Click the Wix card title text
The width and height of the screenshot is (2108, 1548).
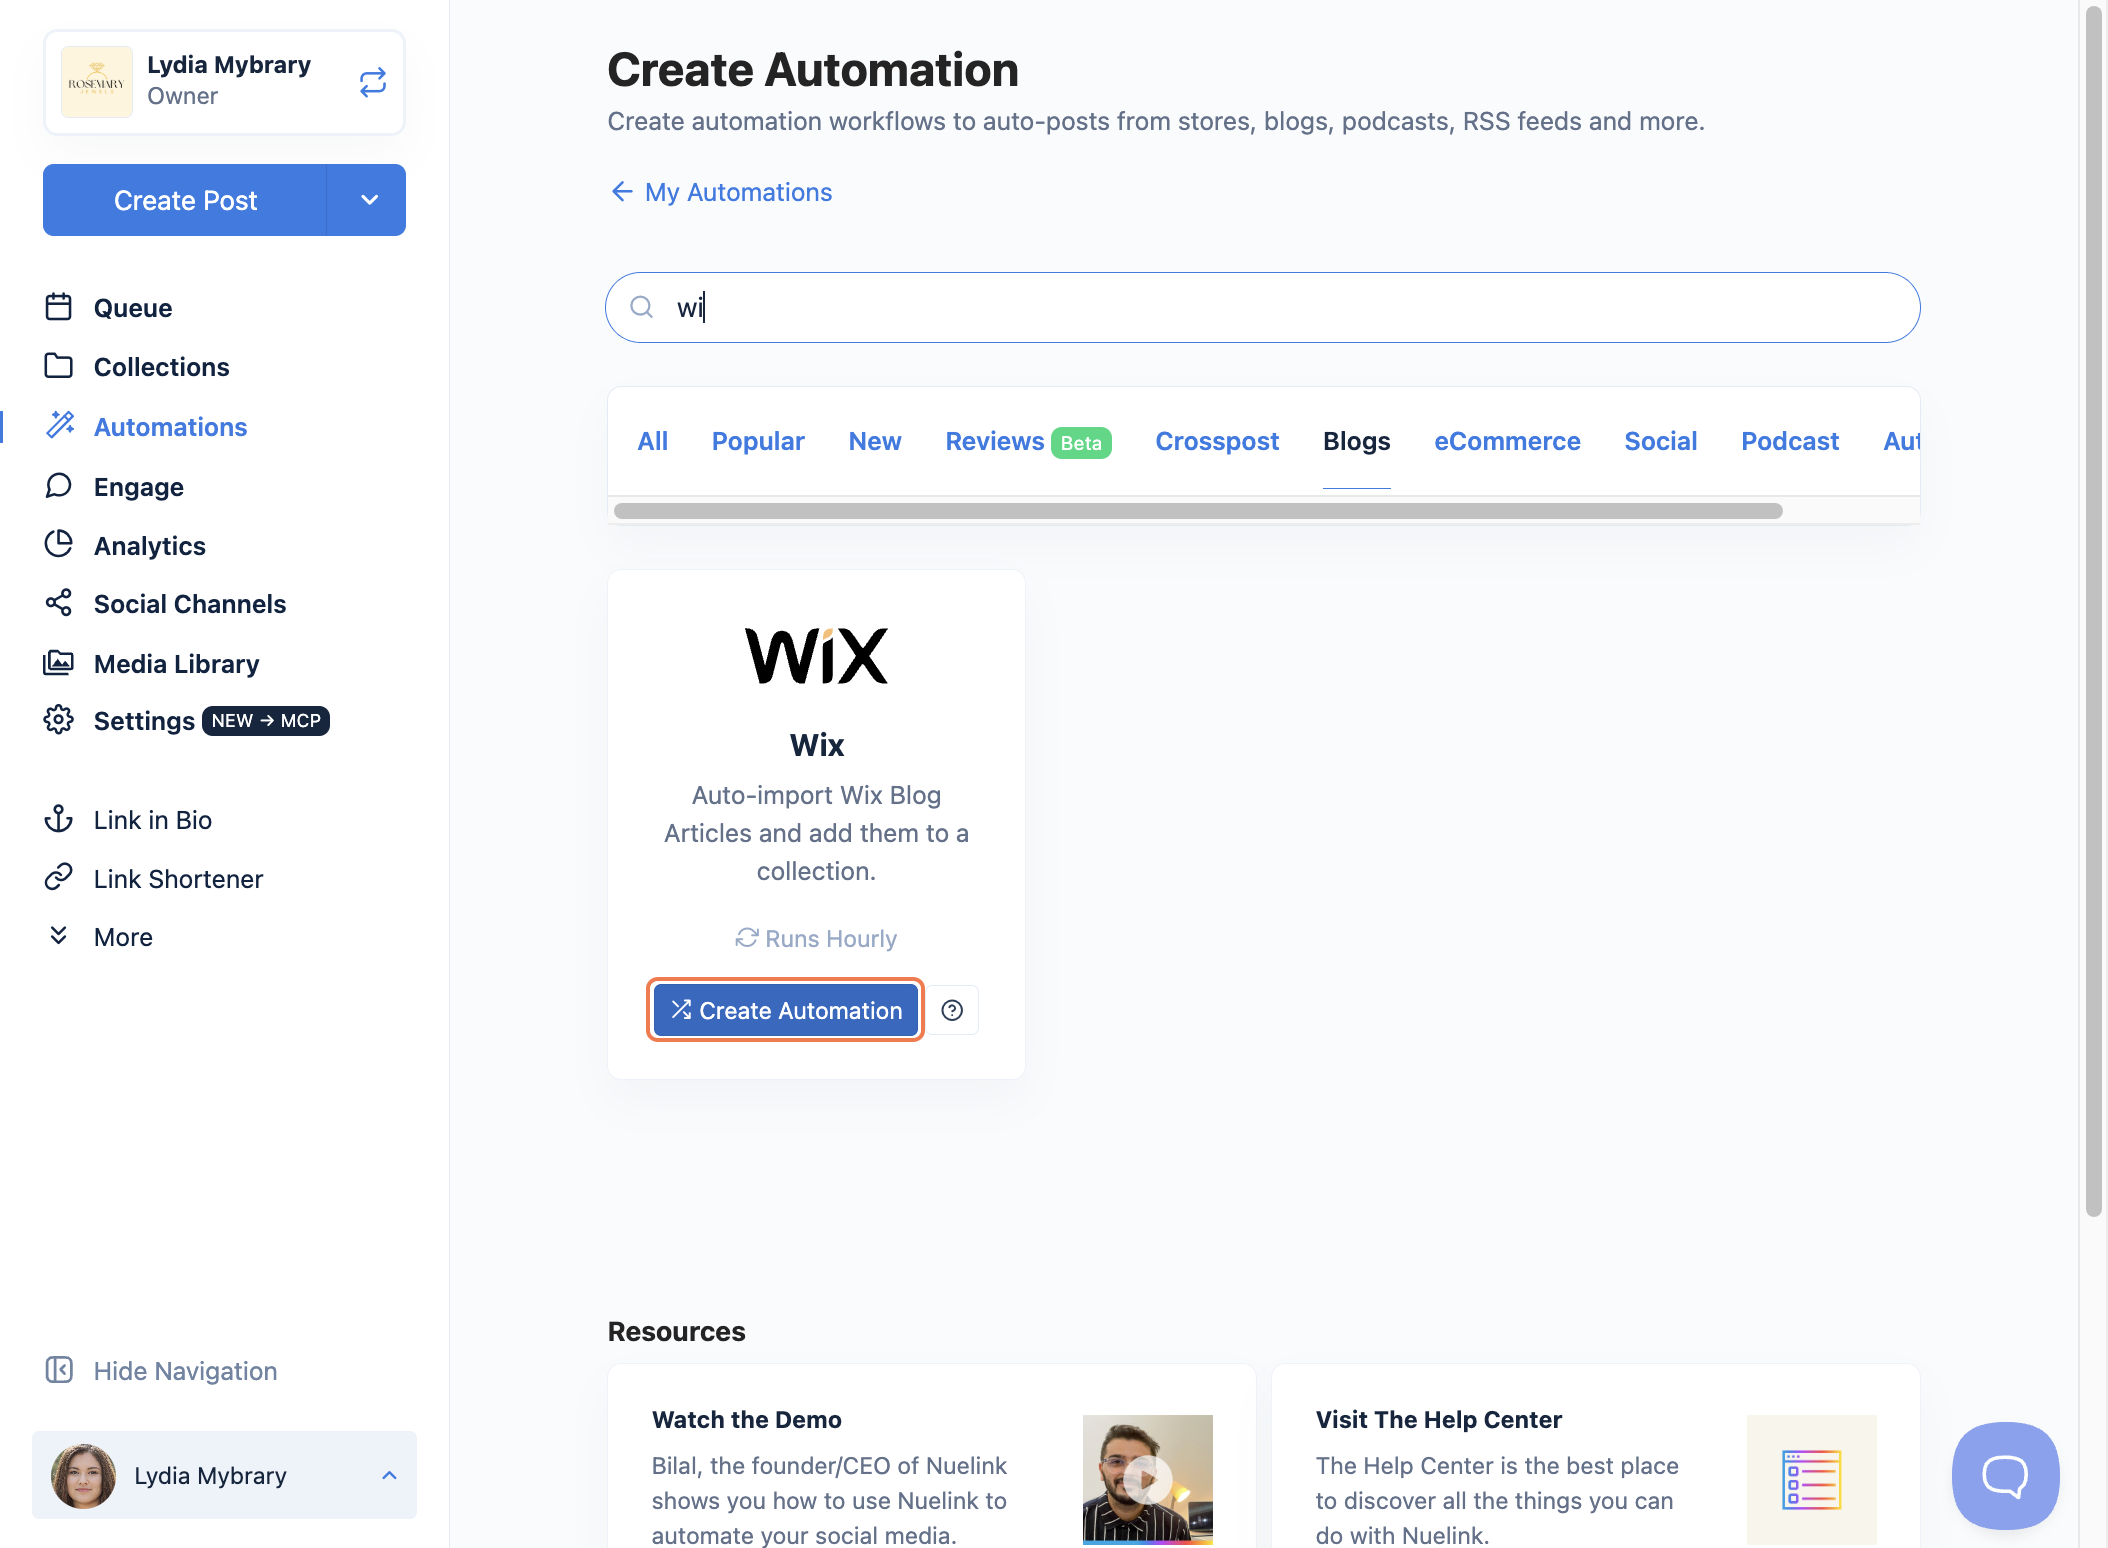817,745
